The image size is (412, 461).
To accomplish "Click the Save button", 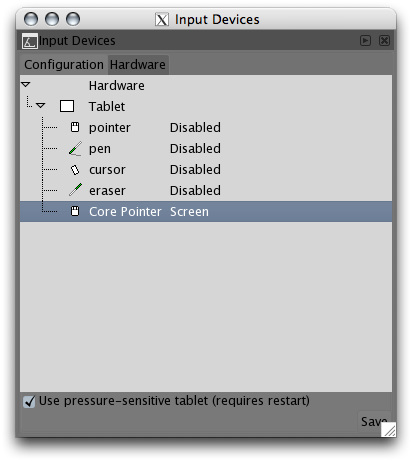I will point(374,421).
